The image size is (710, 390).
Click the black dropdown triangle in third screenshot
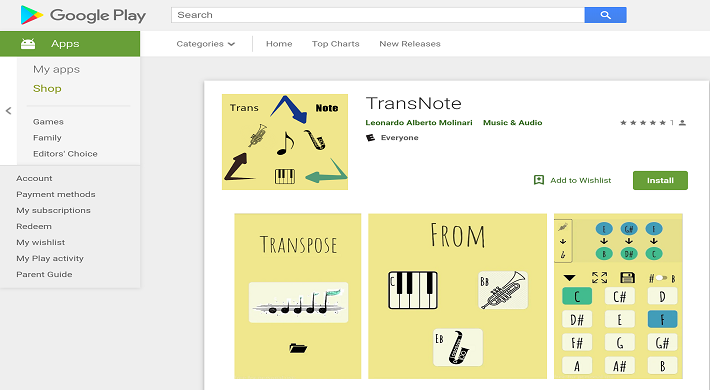point(569,278)
